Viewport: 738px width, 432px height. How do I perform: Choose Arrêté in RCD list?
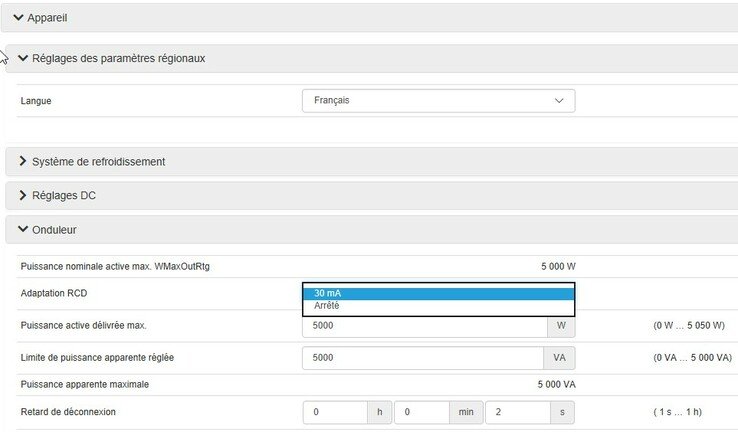[438, 306]
